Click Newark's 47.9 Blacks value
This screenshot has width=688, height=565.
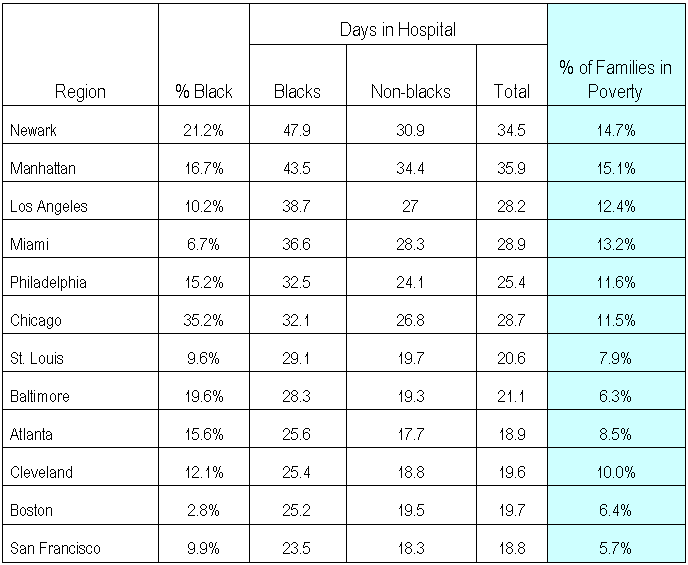coord(297,130)
